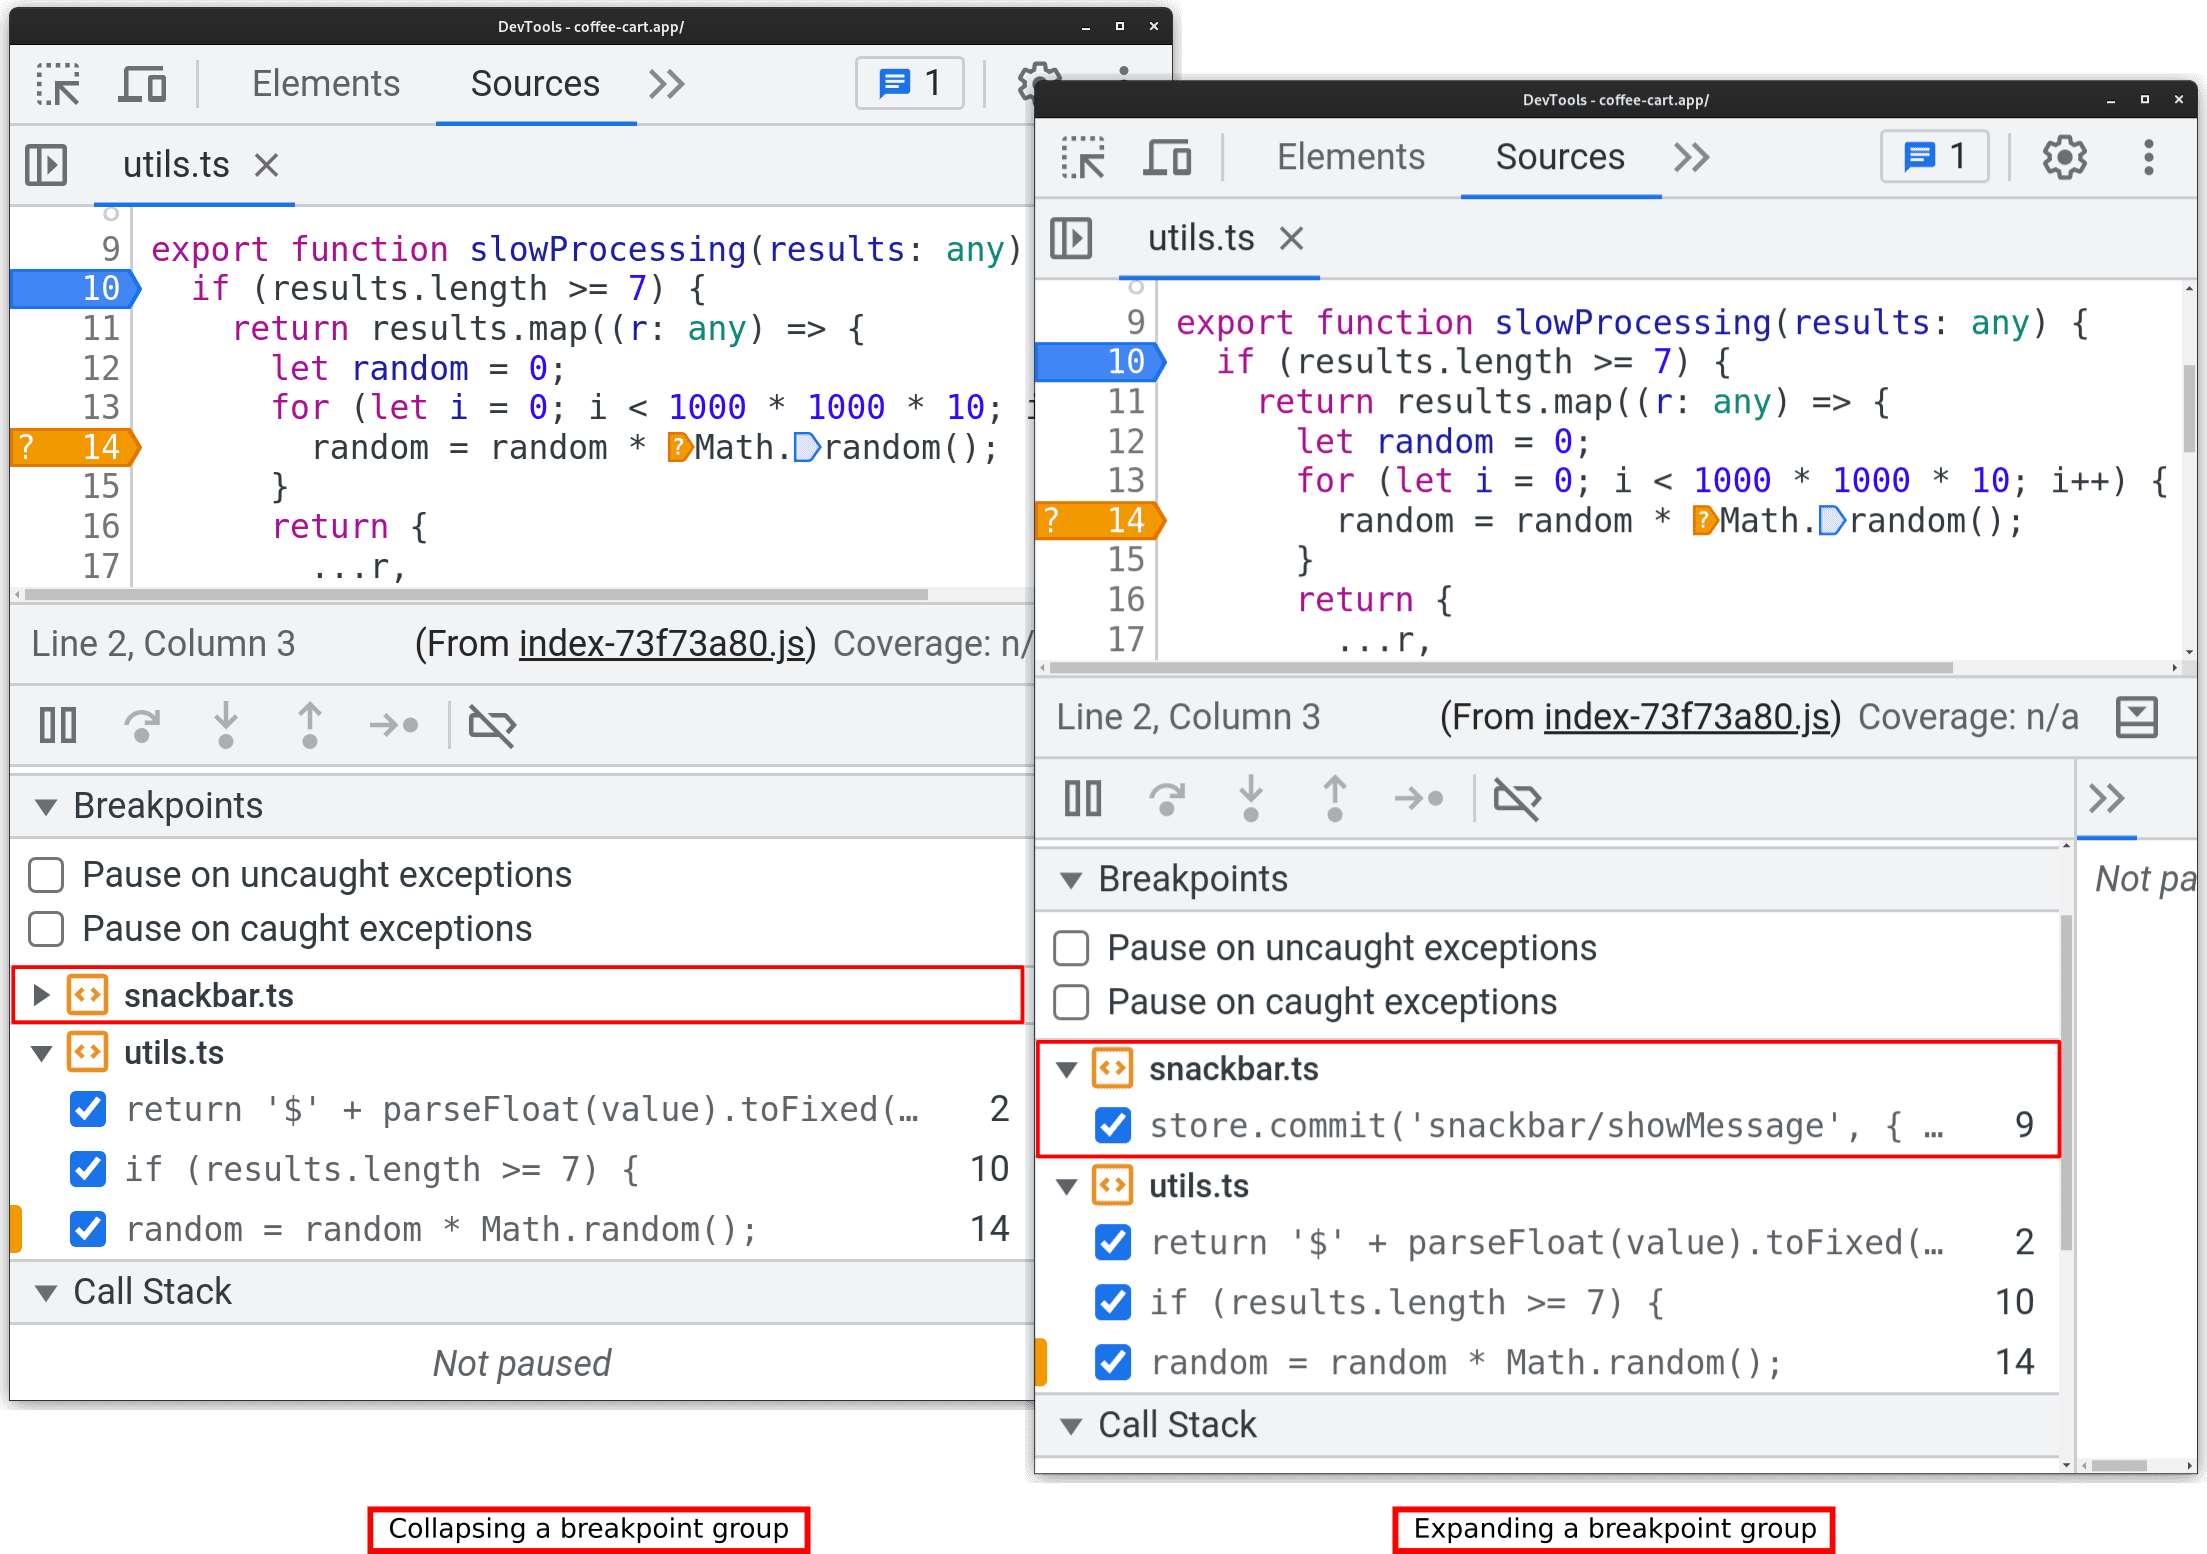Screen dimensions: 2207x1554
Task: Open the more tabs menu in left DevTools
Action: coord(664,82)
